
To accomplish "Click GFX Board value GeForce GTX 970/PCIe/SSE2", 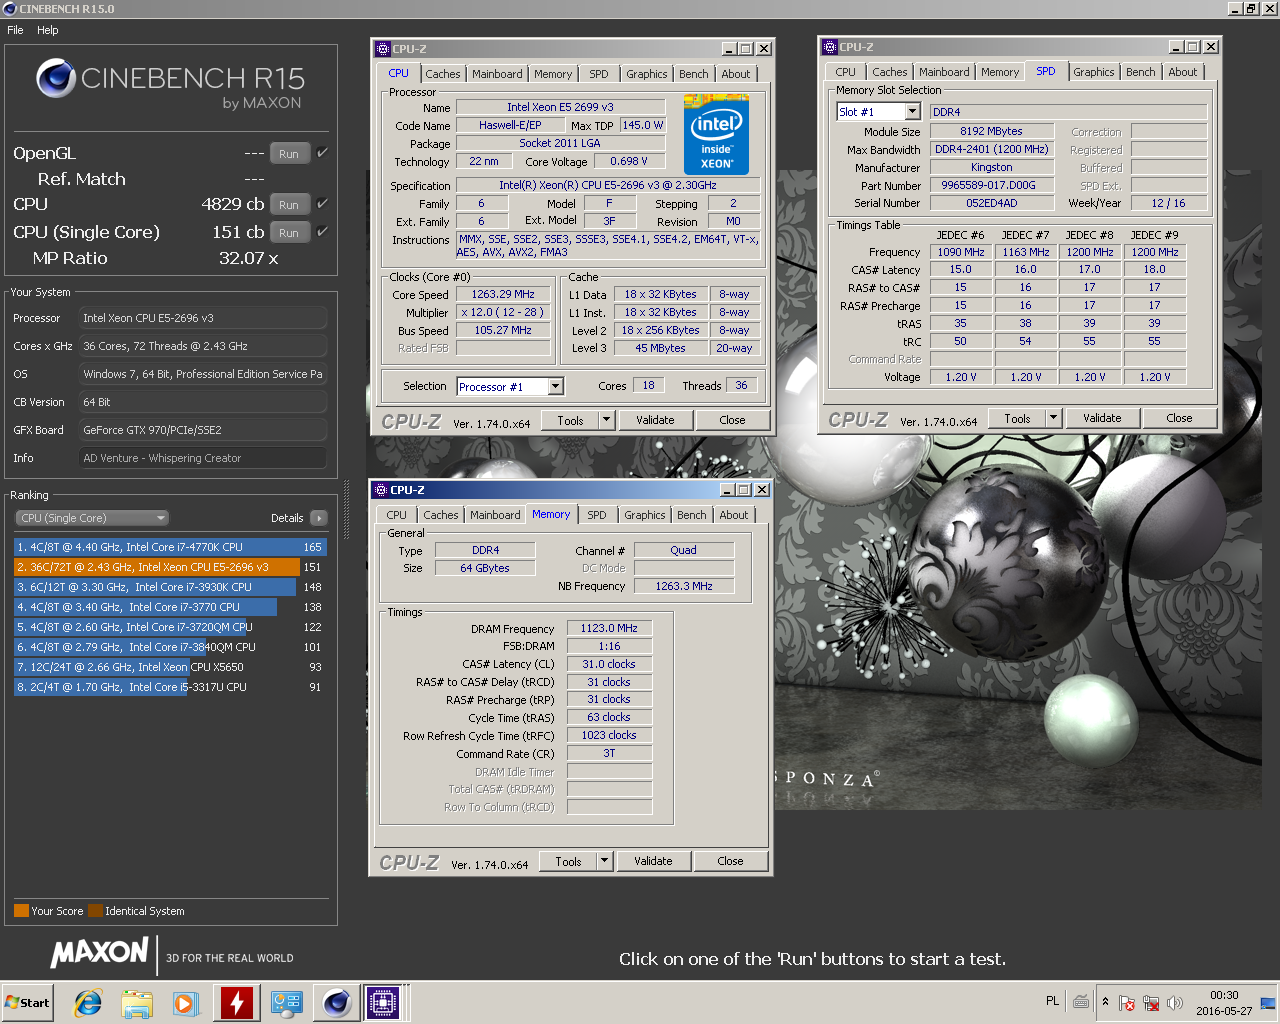I will tap(203, 430).
